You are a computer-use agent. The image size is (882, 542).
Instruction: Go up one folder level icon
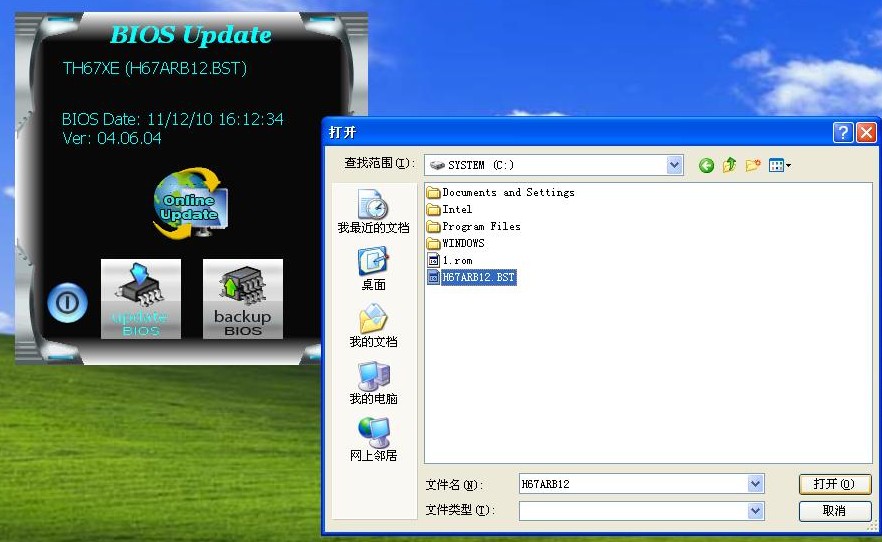[x=730, y=165]
